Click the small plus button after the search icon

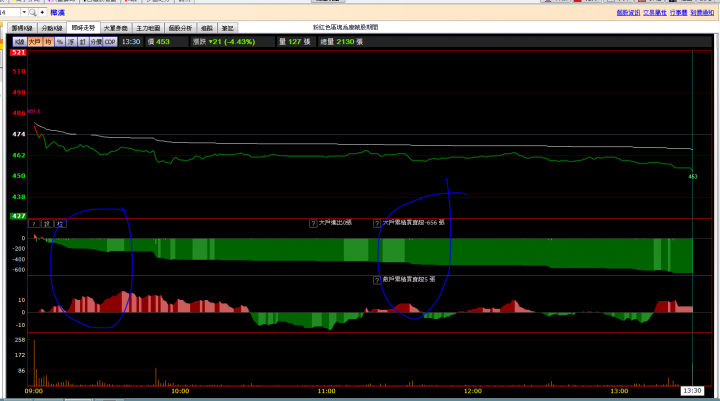tap(42, 12)
